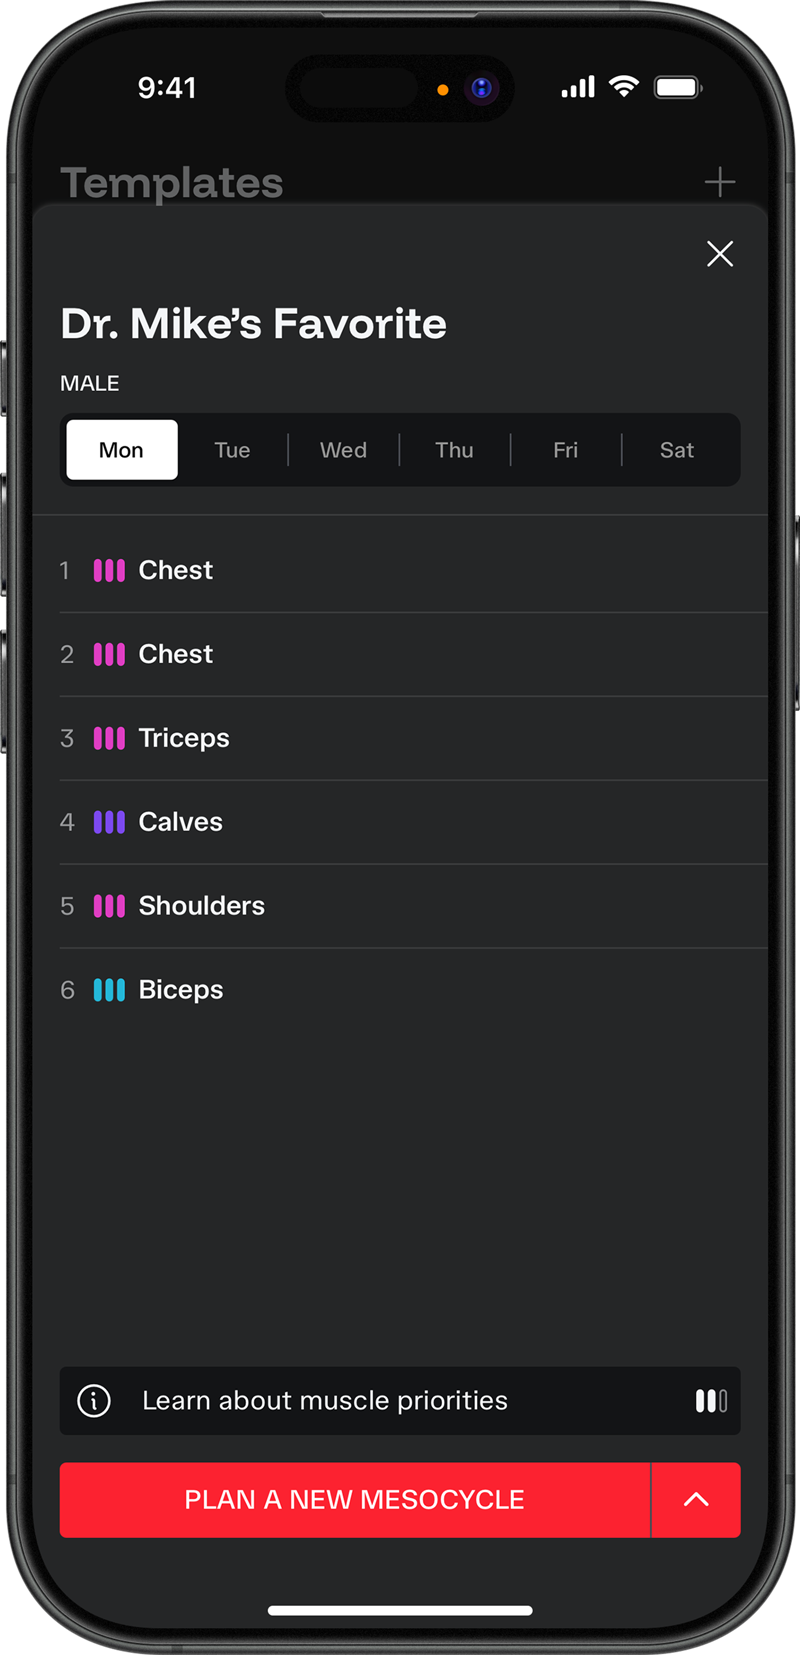The image size is (800, 1655).
Task: Tap the Wi-Fi status icon
Action: [x=624, y=87]
